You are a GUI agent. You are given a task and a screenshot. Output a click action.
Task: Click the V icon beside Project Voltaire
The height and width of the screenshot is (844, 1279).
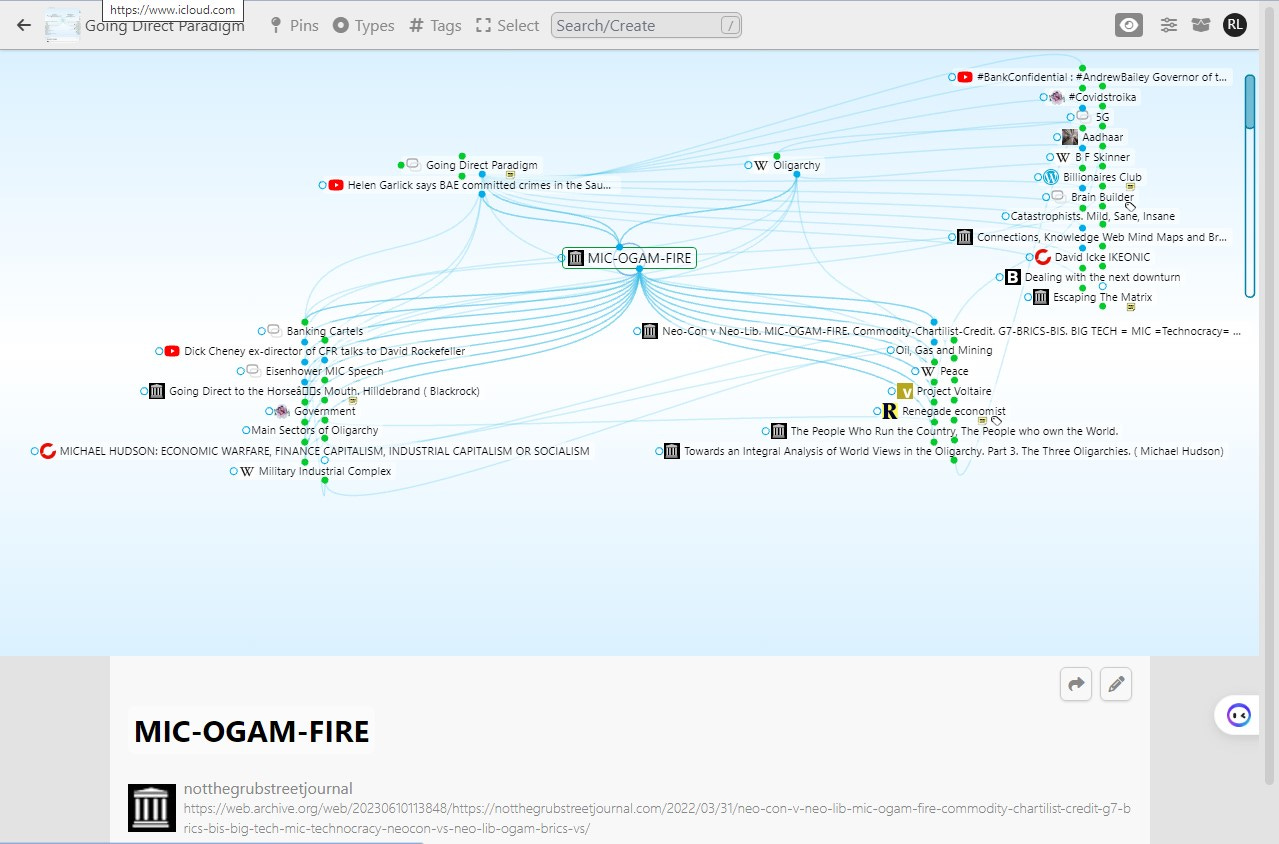pyautogui.click(x=905, y=391)
